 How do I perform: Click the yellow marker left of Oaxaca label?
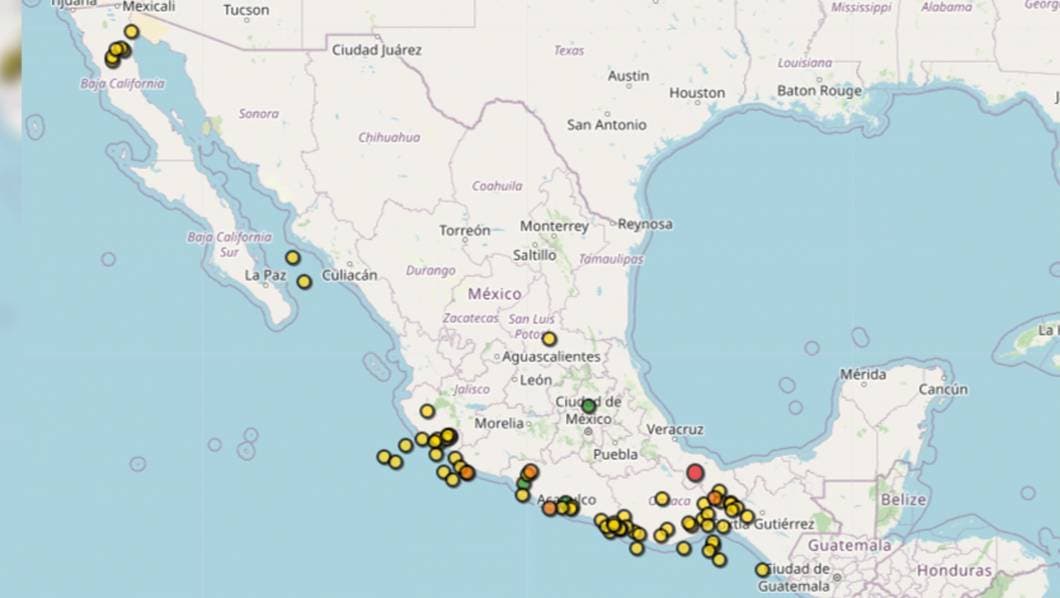[662, 498]
